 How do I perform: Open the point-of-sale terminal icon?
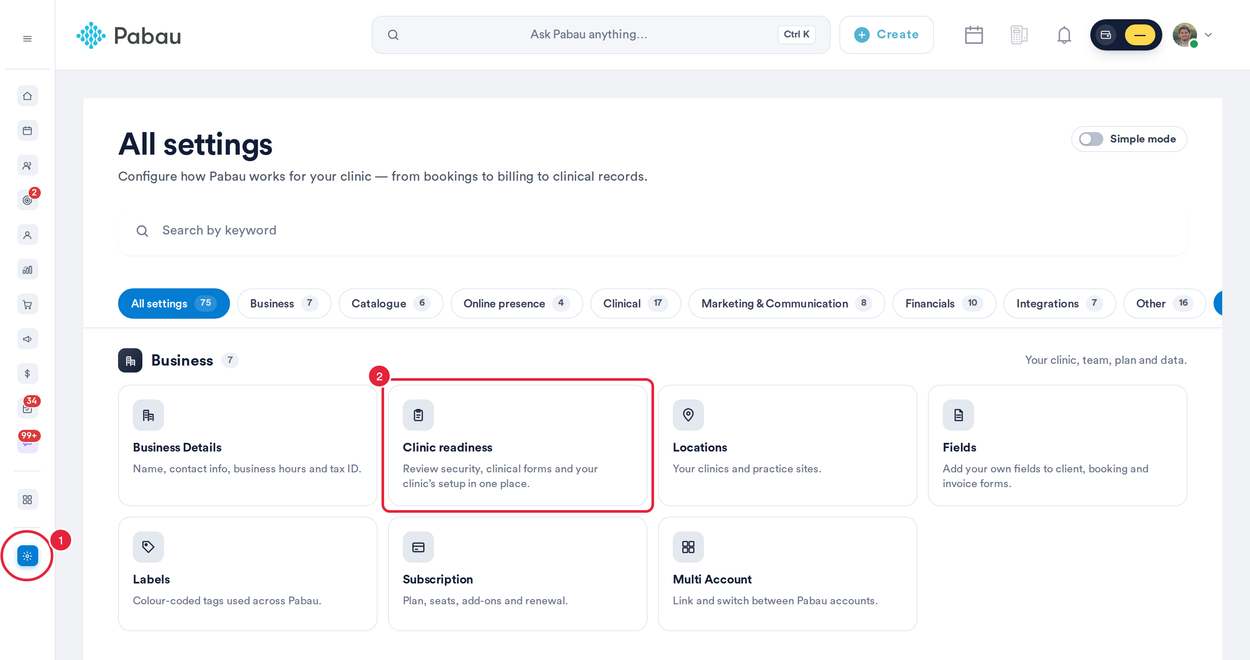pyautogui.click(x=1019, y=35)
